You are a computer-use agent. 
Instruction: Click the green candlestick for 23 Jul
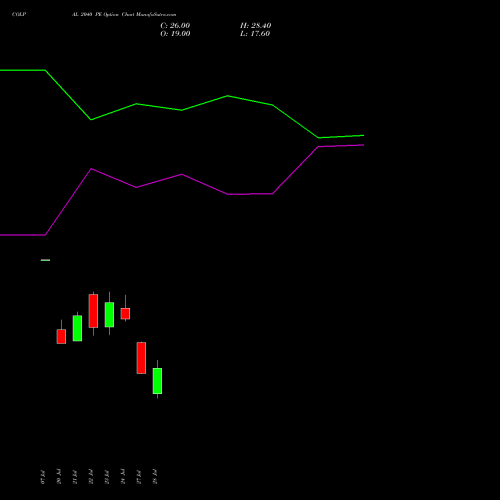pos(109,314)
